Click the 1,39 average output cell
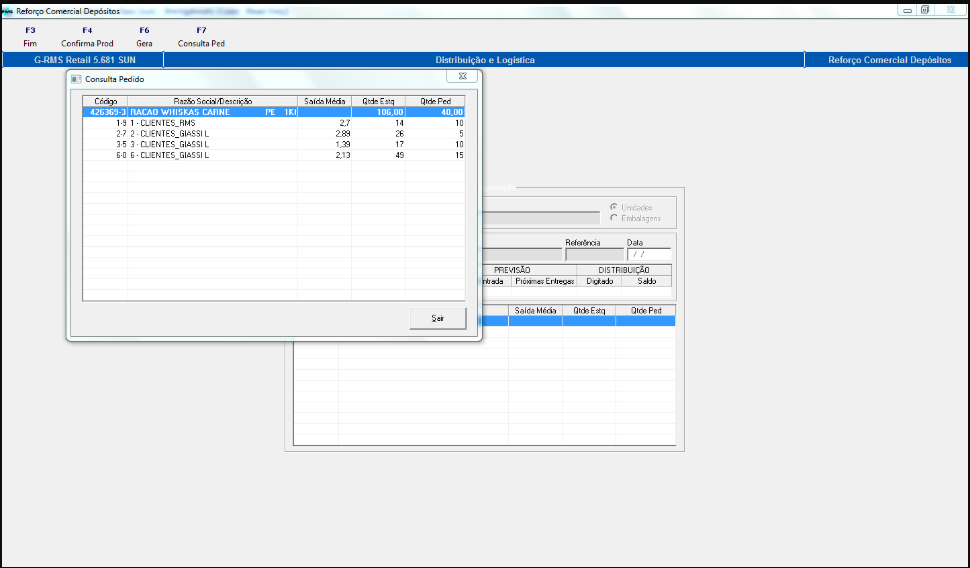970x568 pixels. point(324,144)
